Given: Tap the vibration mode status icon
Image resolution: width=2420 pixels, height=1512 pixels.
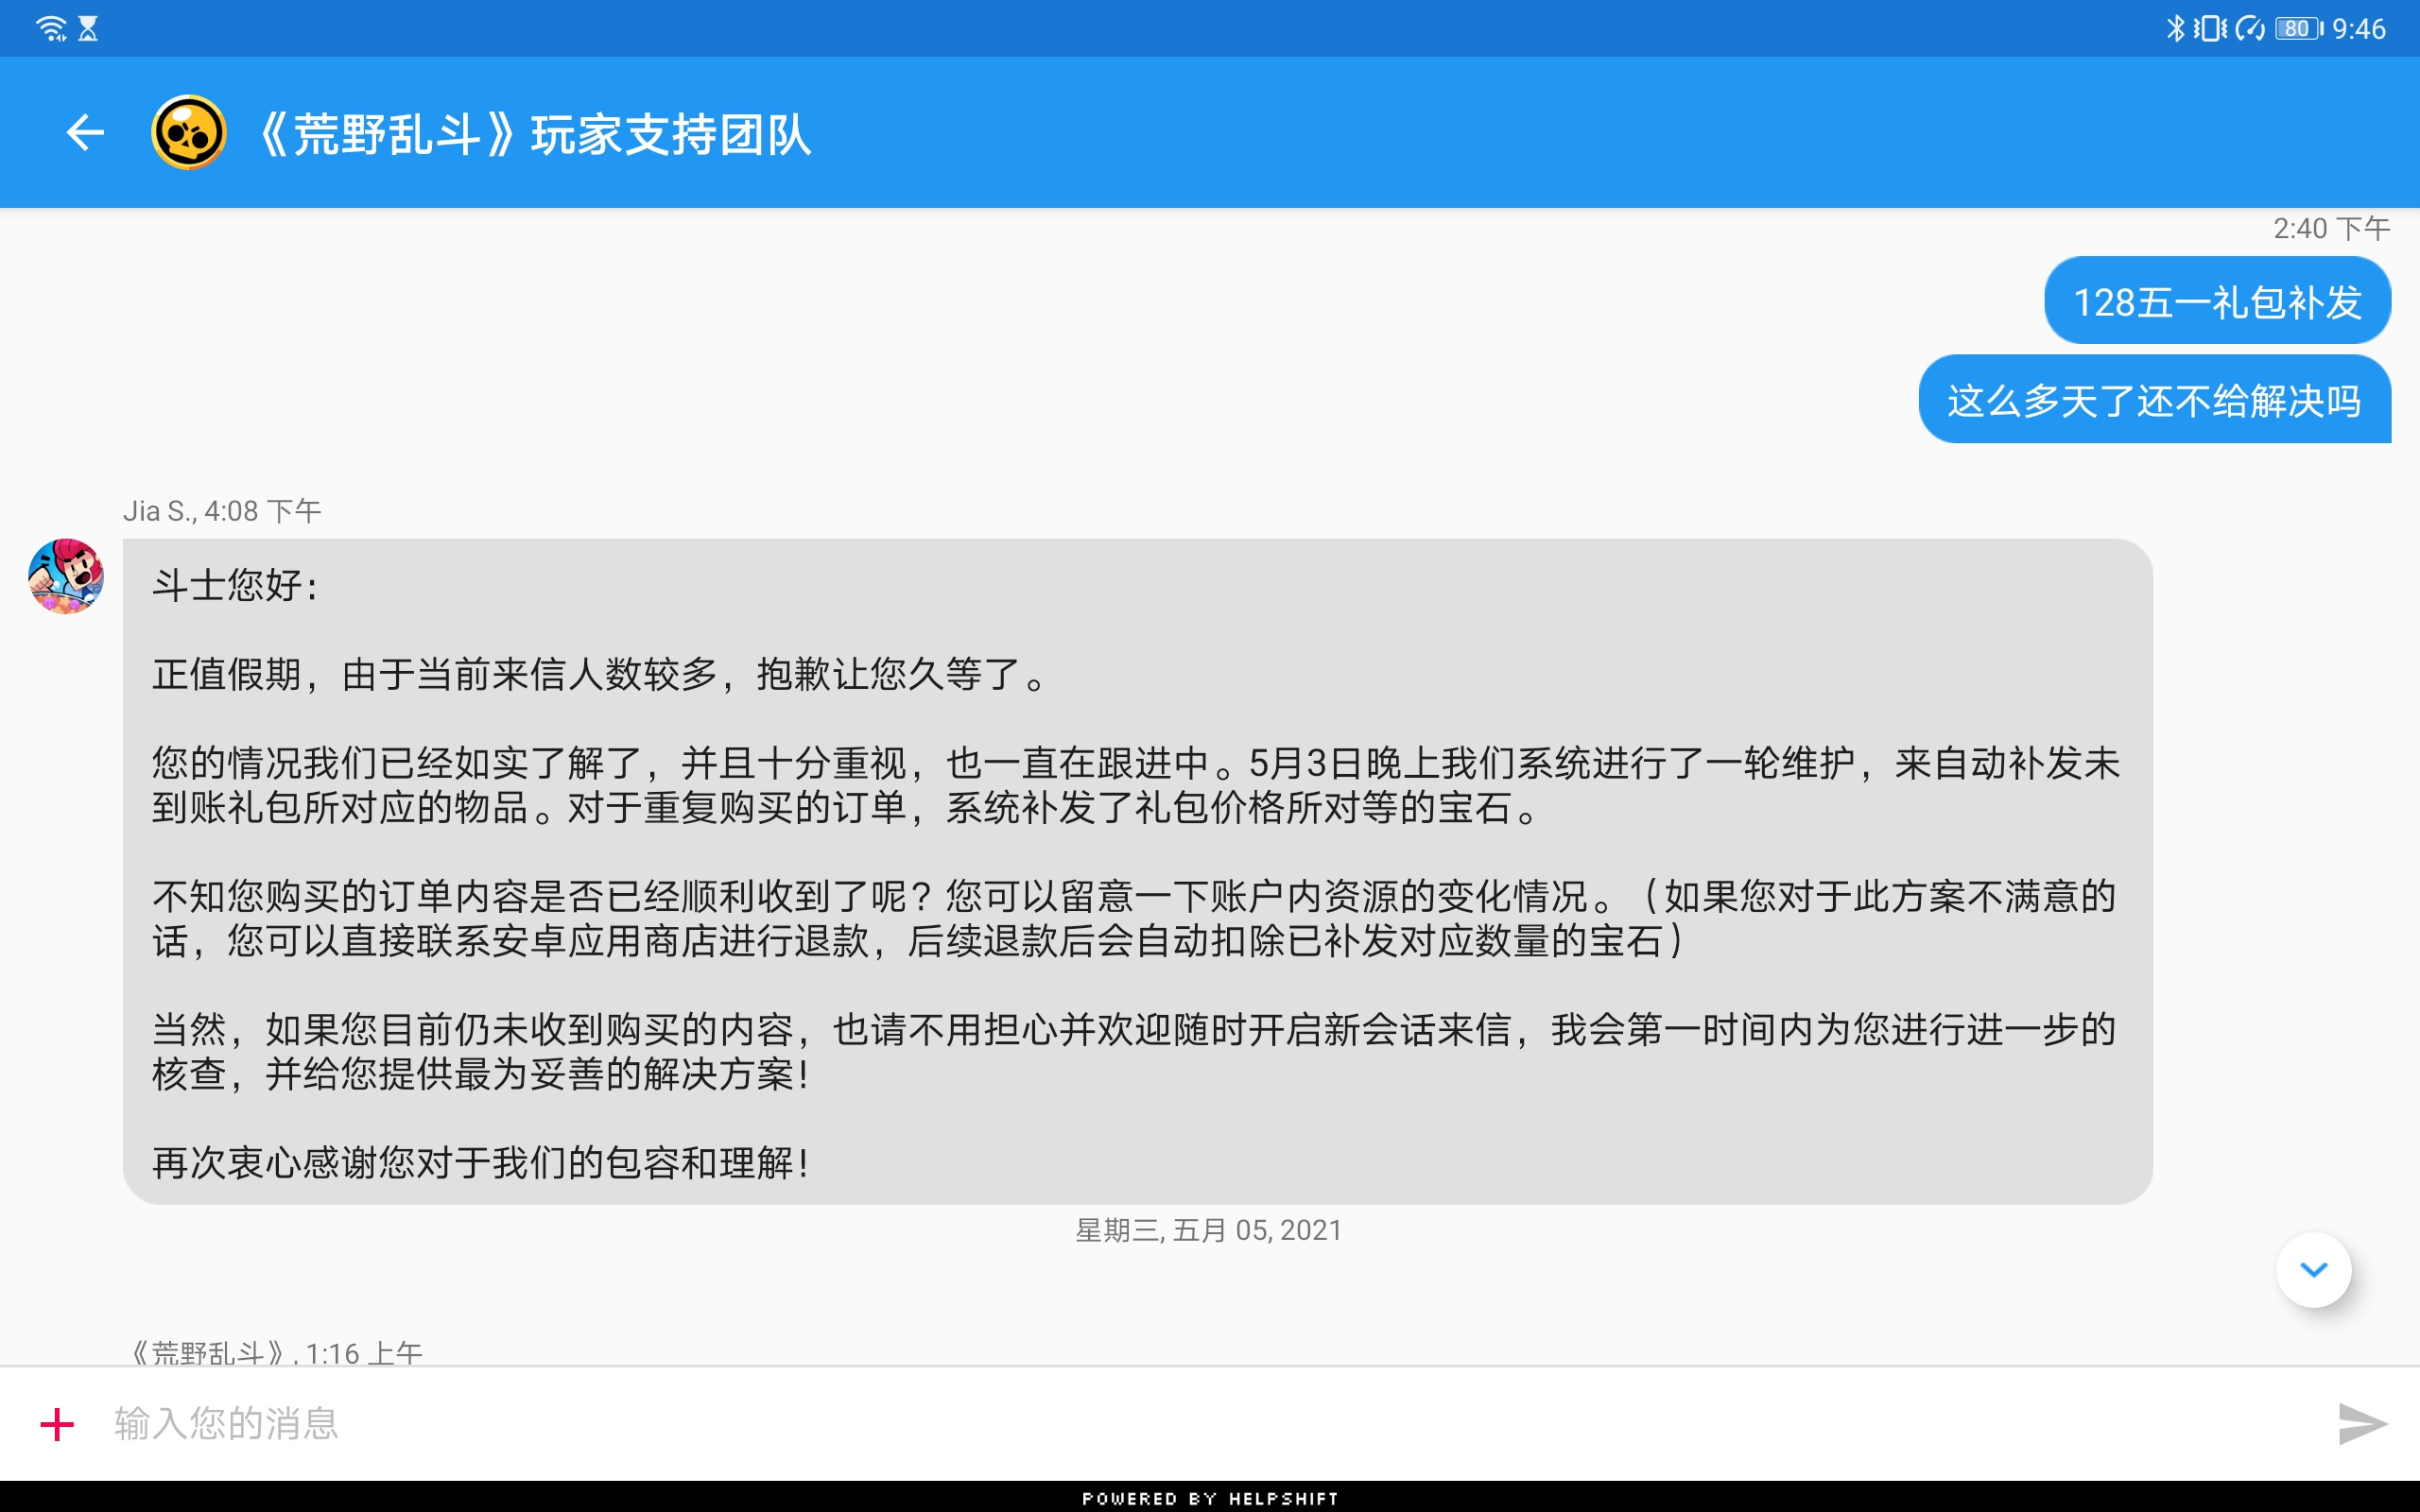Looking at the screenshot, I should [x=2210, y=28].
